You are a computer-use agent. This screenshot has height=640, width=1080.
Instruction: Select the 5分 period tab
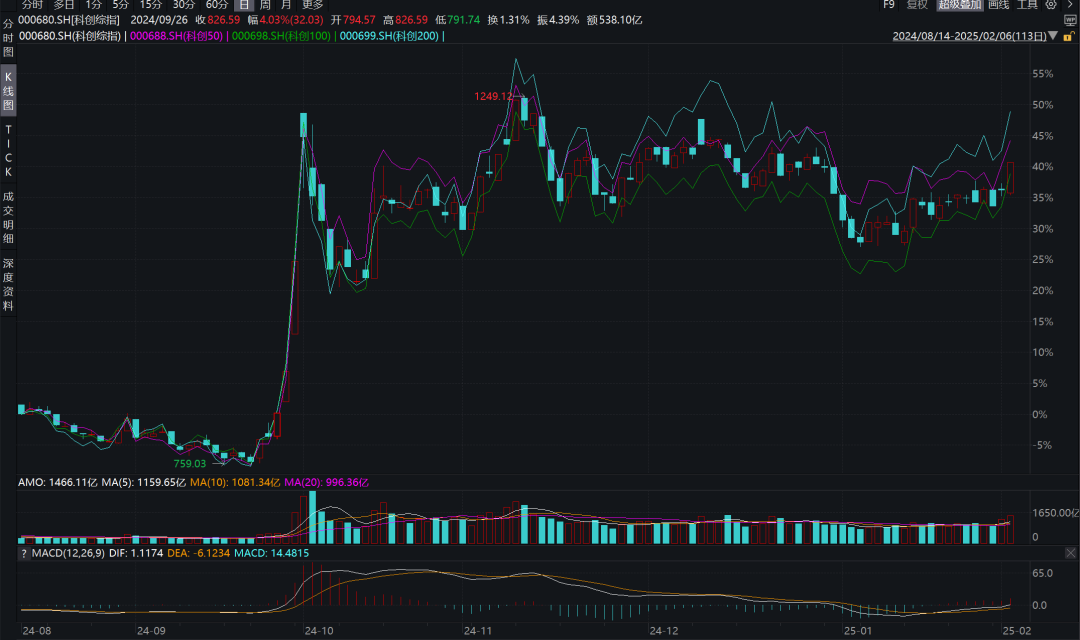pos(121,5)
